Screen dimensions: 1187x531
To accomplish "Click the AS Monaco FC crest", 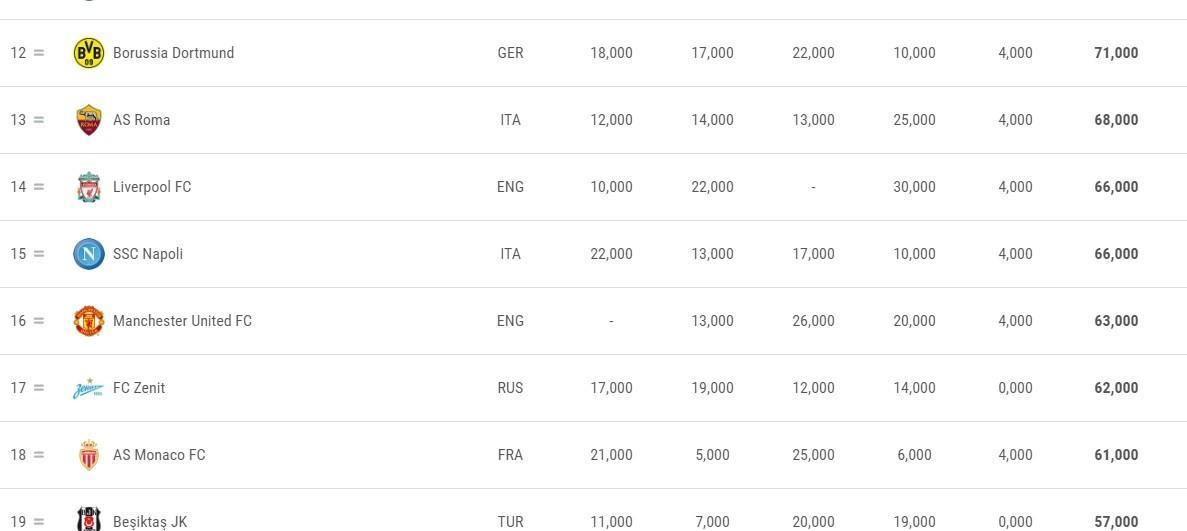I will (x=89, y=454).
